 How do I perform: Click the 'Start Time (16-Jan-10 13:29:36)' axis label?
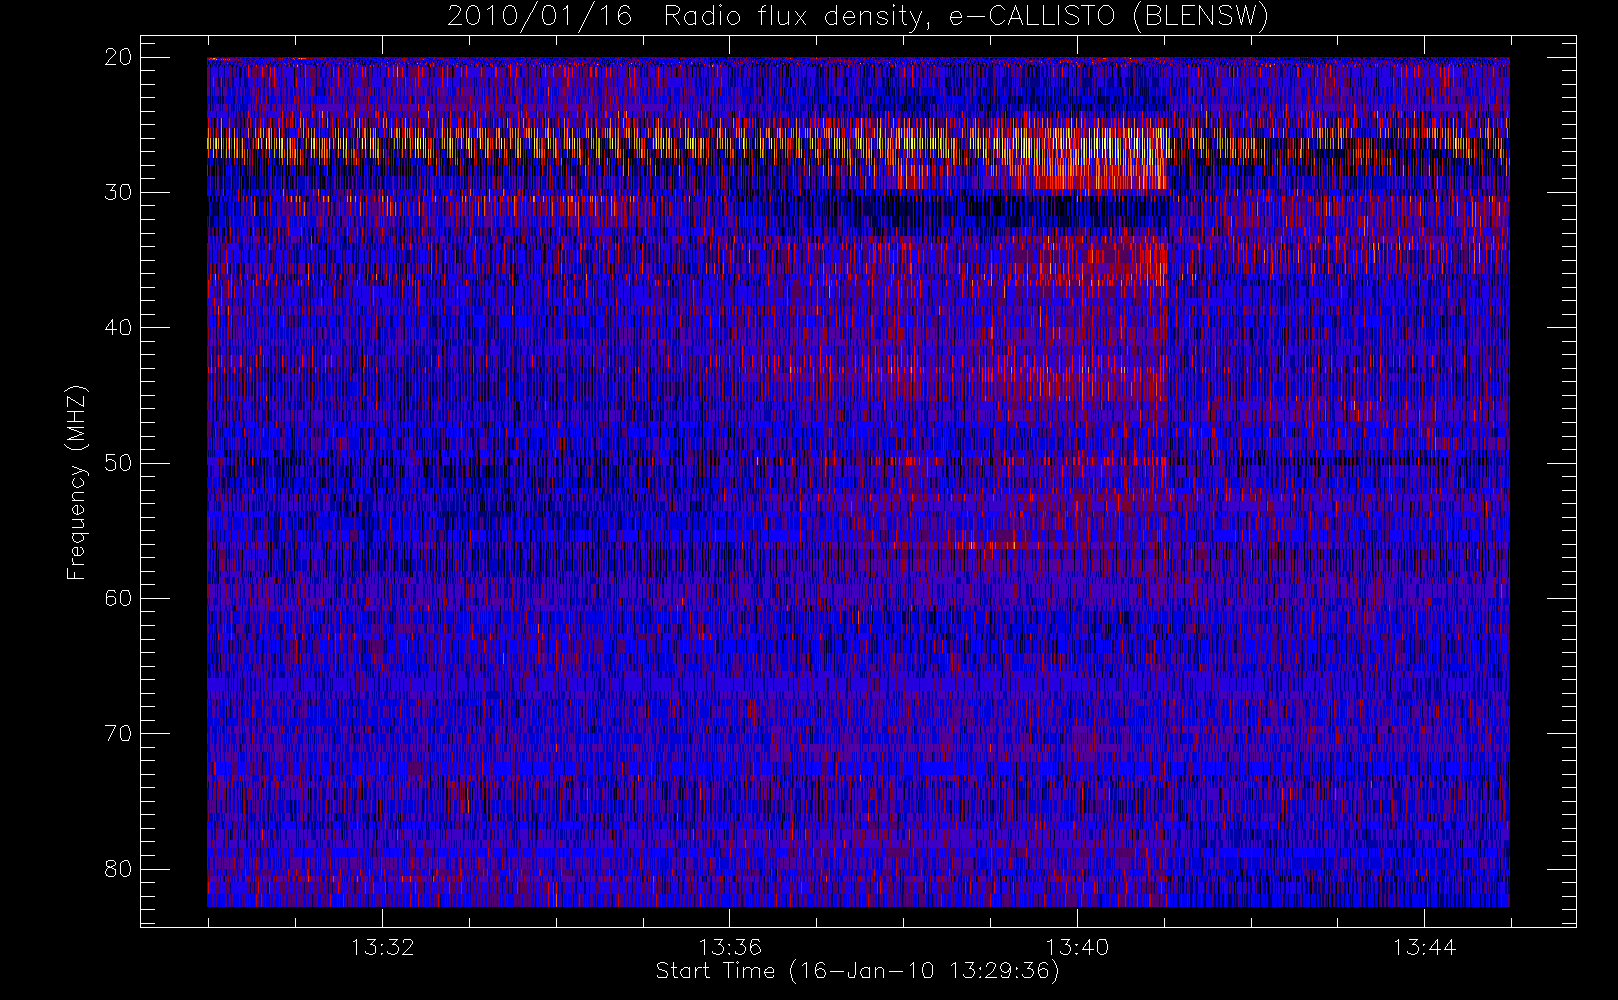(857, 971)
